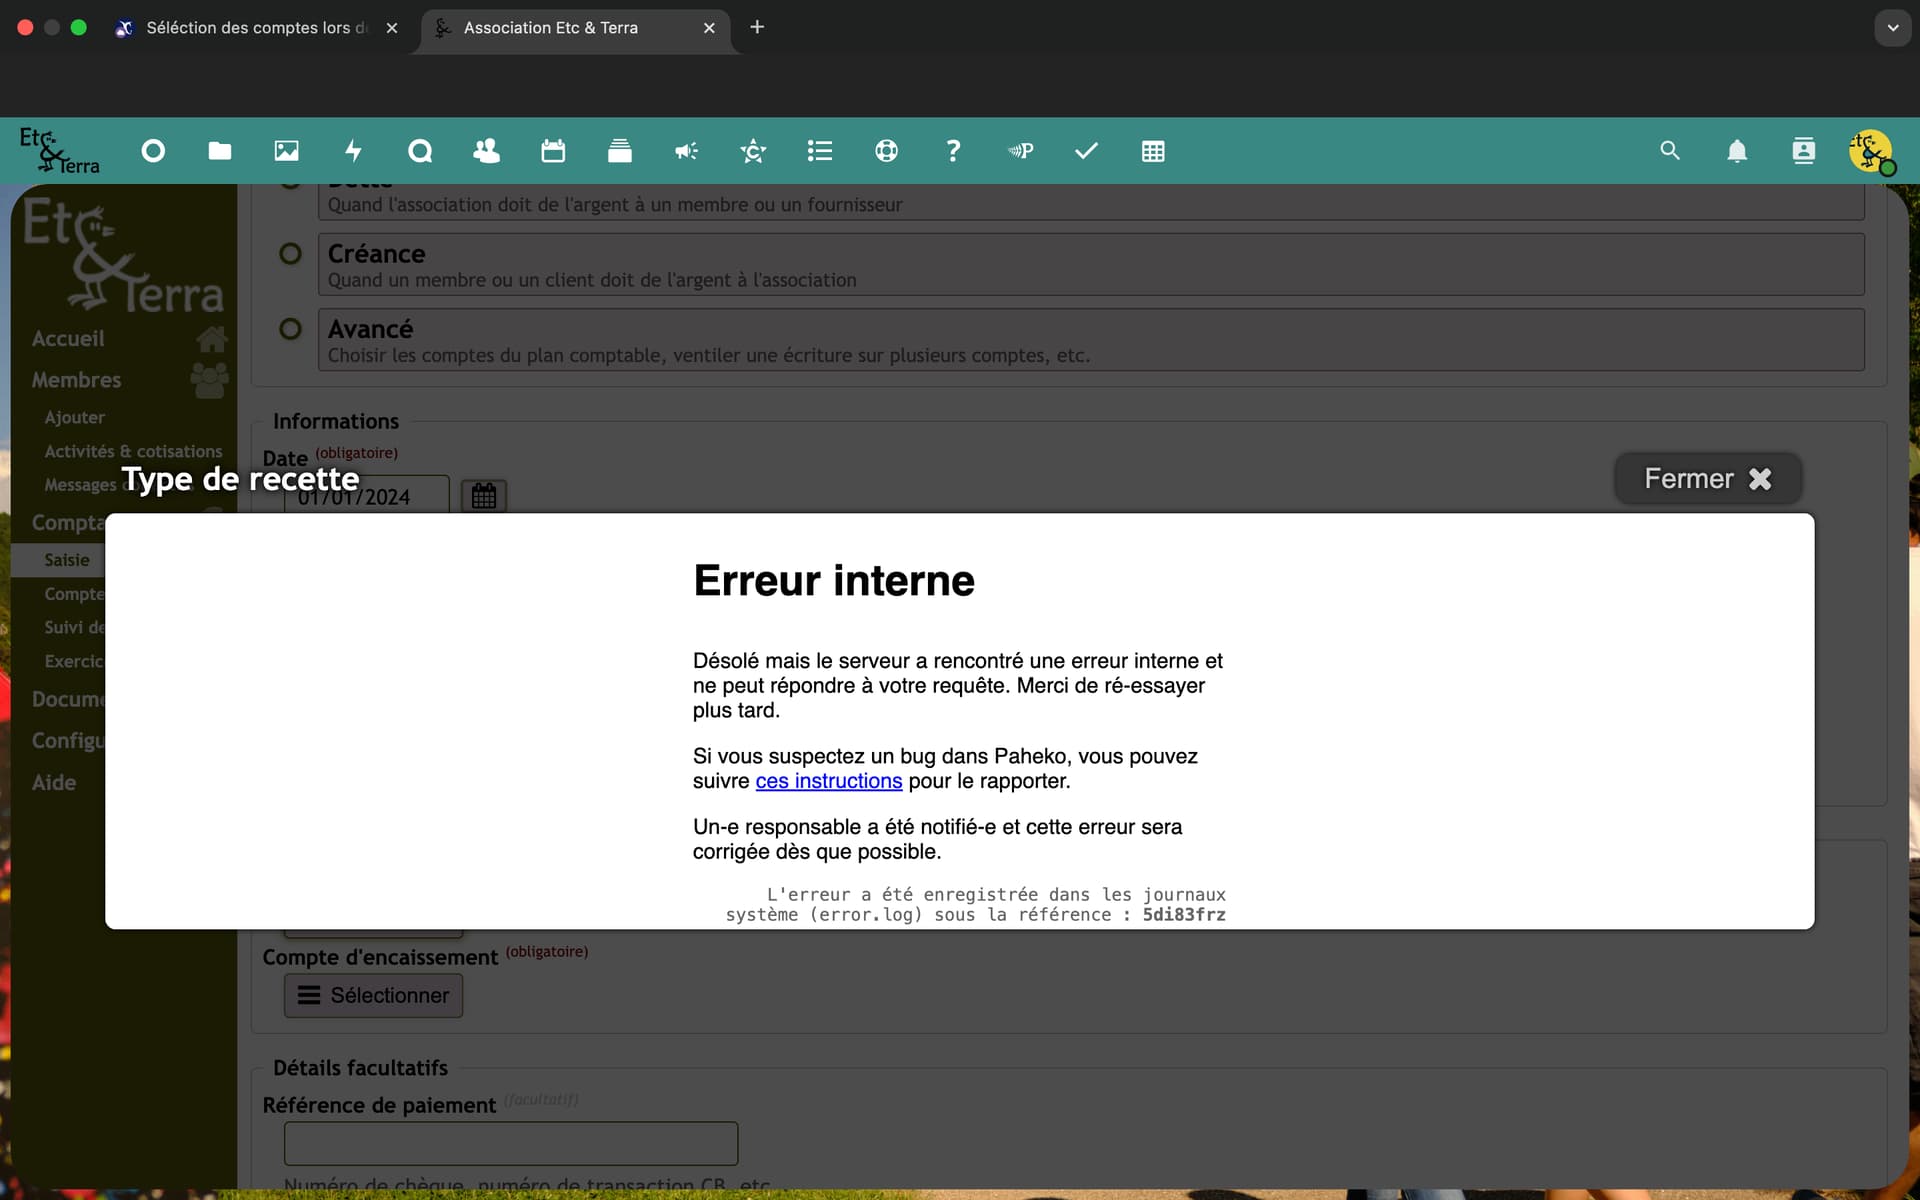Click the lightning bolt toolbar icon
Screen dimensions: 1920x1200
coord(353,151)
